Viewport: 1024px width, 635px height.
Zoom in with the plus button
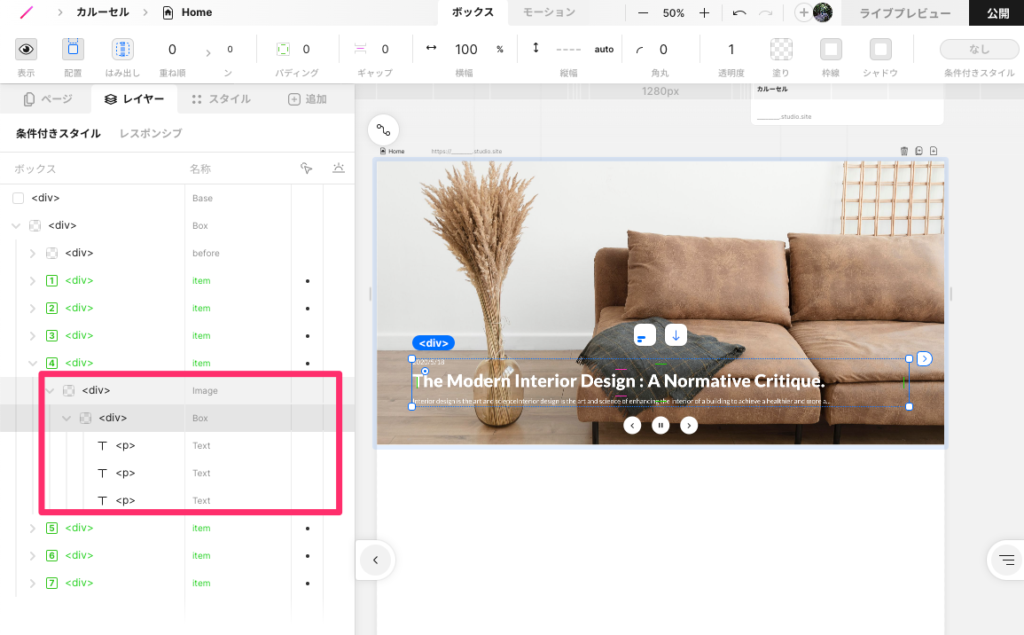(x=704, y=13)
